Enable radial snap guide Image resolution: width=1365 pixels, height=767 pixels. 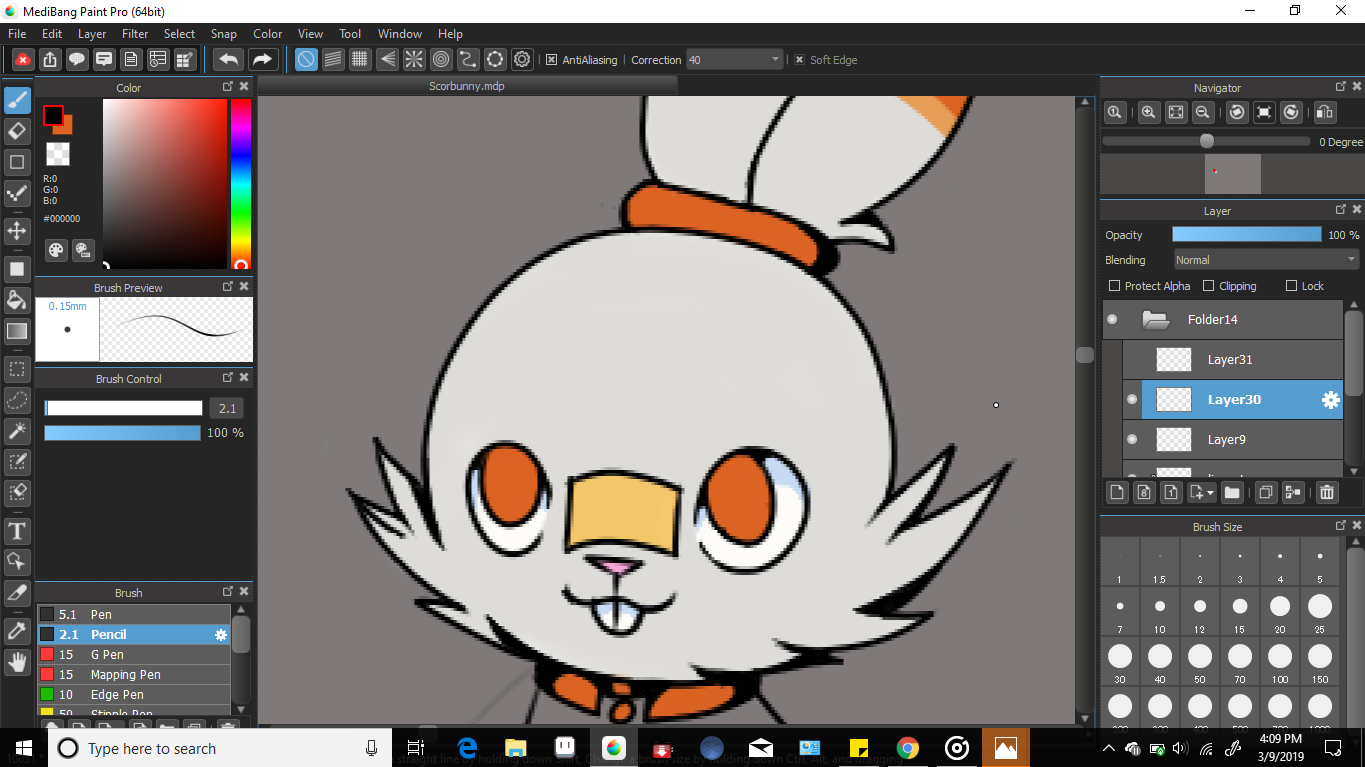pyautogui.click(x=414, y=60)
